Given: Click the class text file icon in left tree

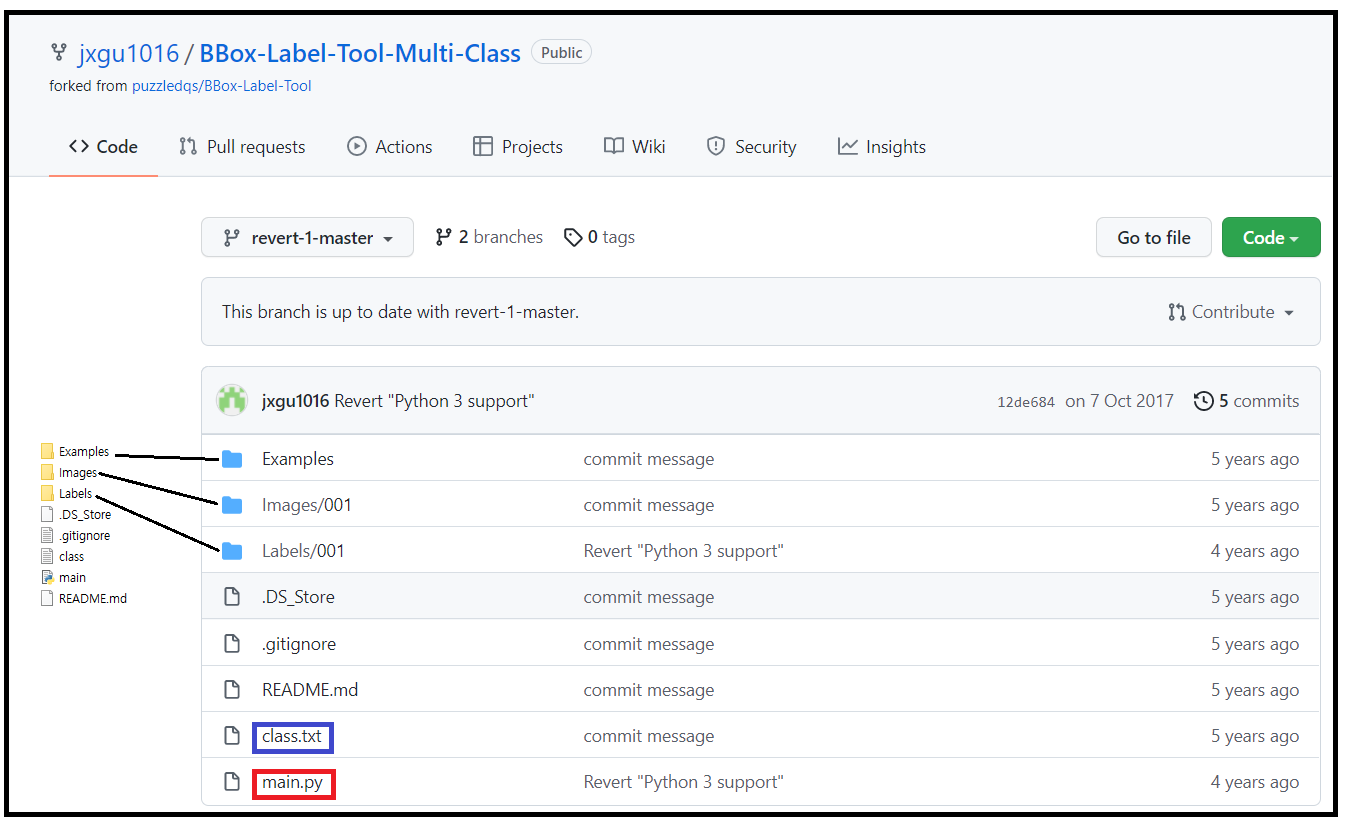Looking at the screenshot, I should [47, 557].
